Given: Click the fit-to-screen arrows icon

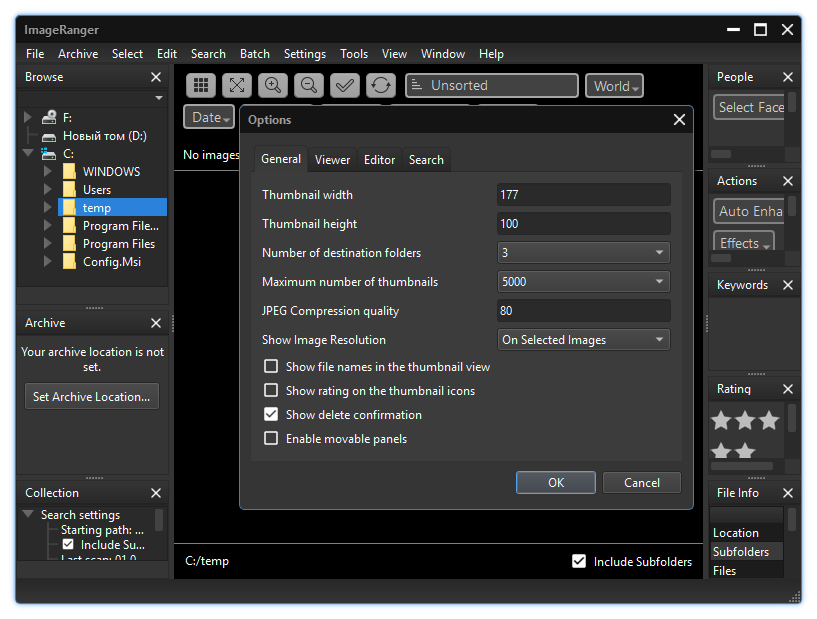Looking at the screenshot, I should [236, 86].
